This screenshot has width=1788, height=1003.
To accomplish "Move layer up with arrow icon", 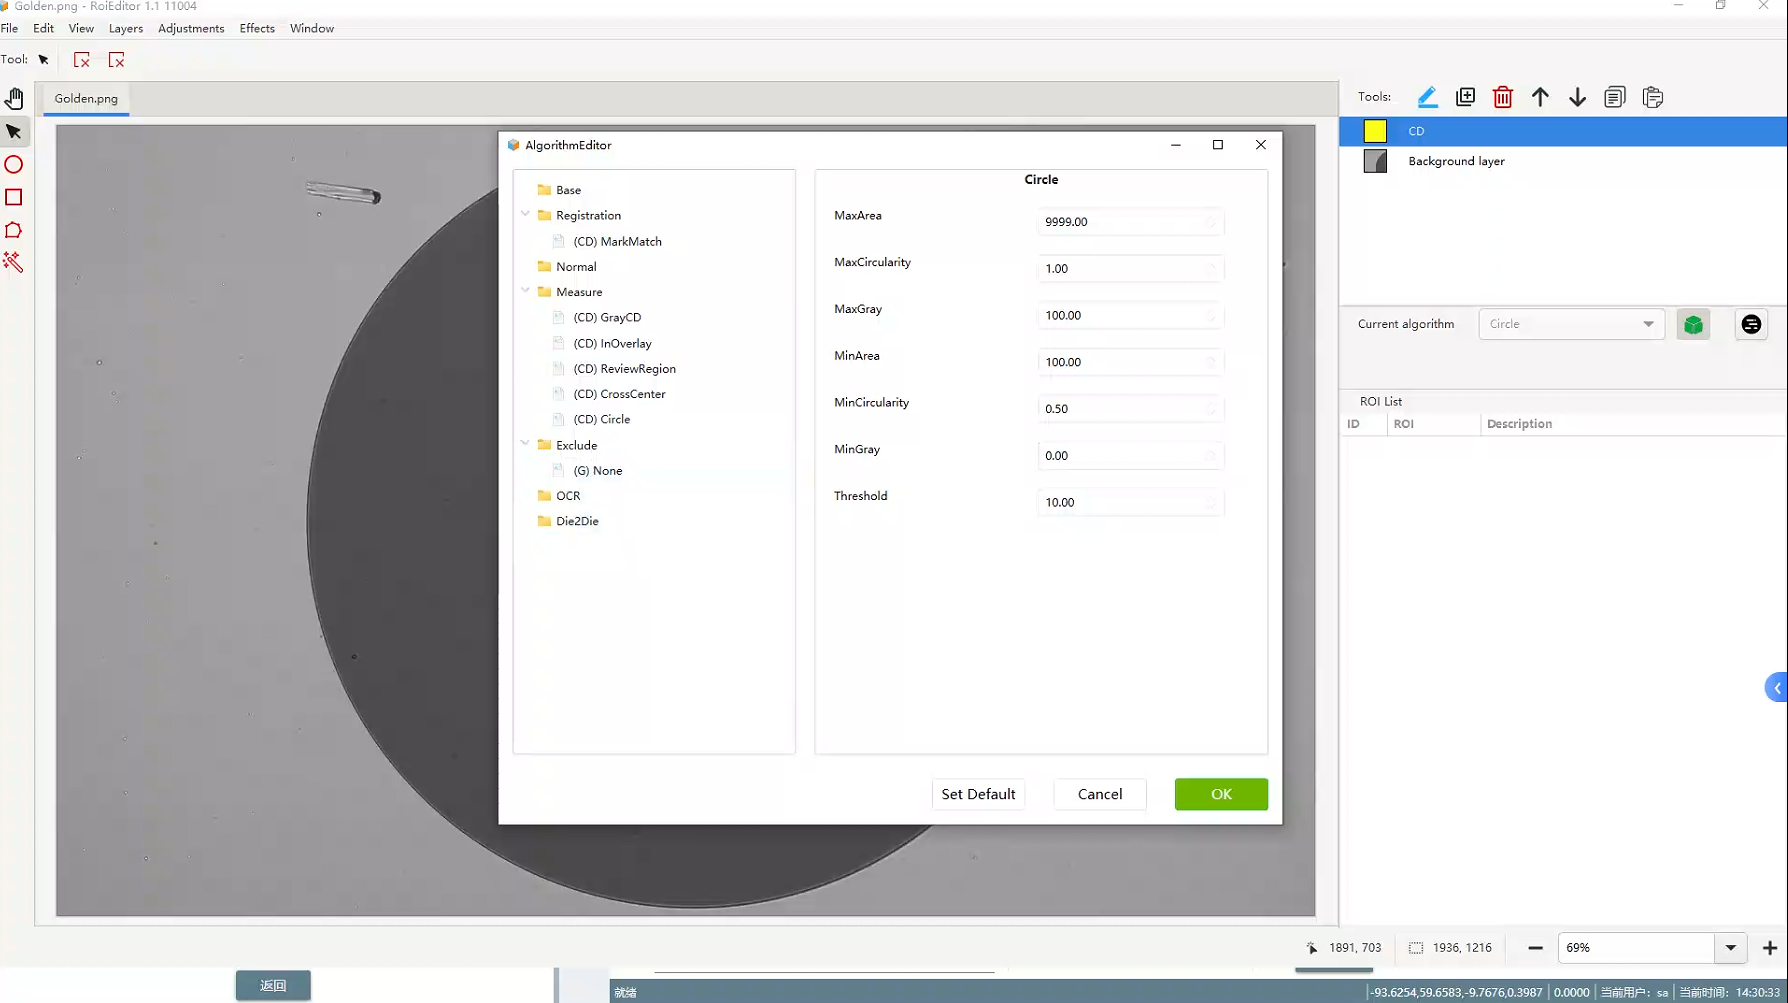I will [1540, 97].
